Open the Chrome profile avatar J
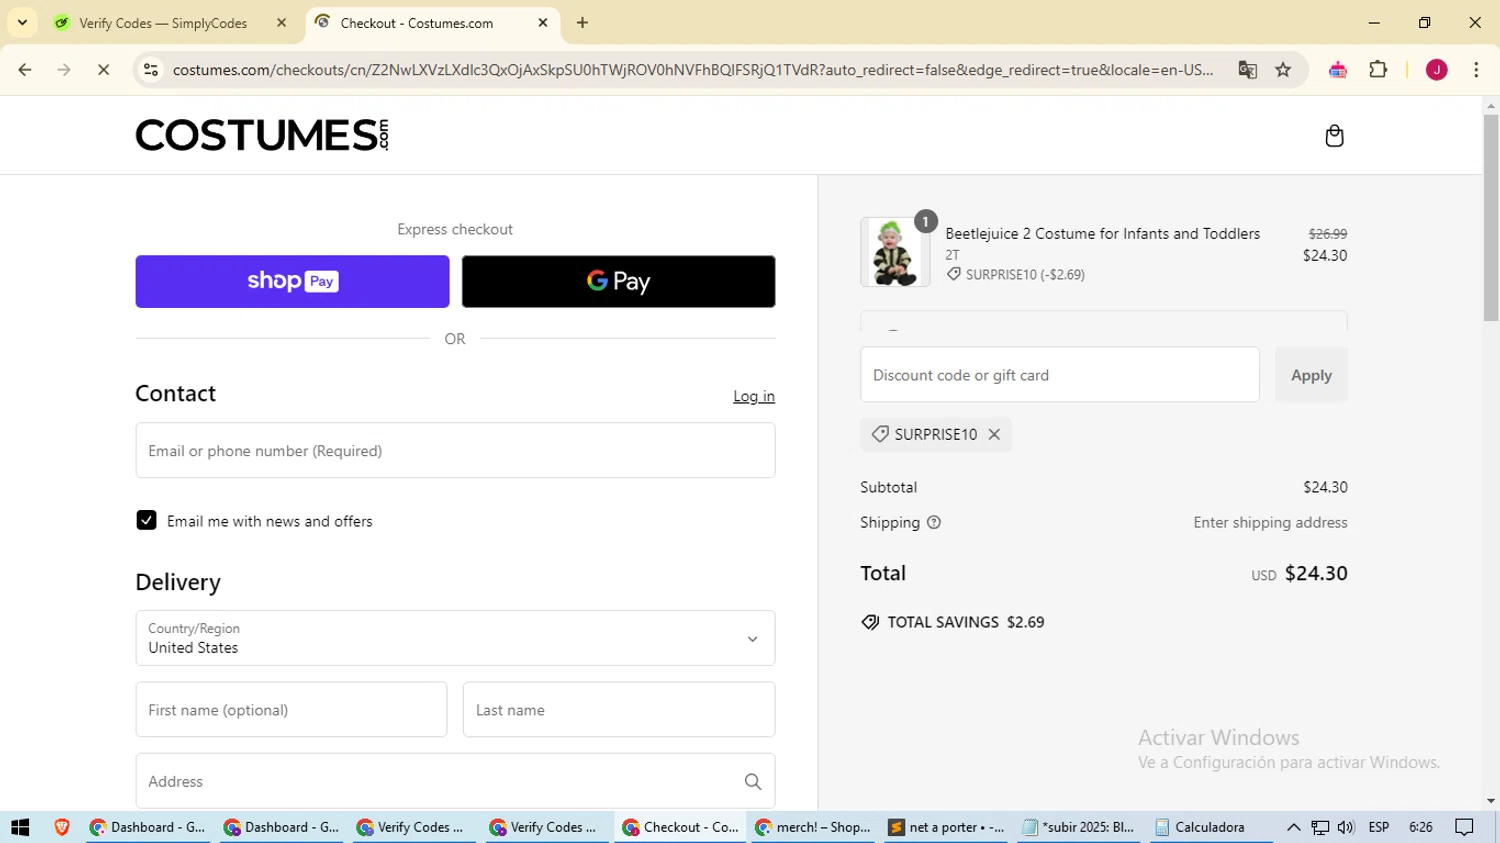The image size is (1500, 843). click(1437, 70)
